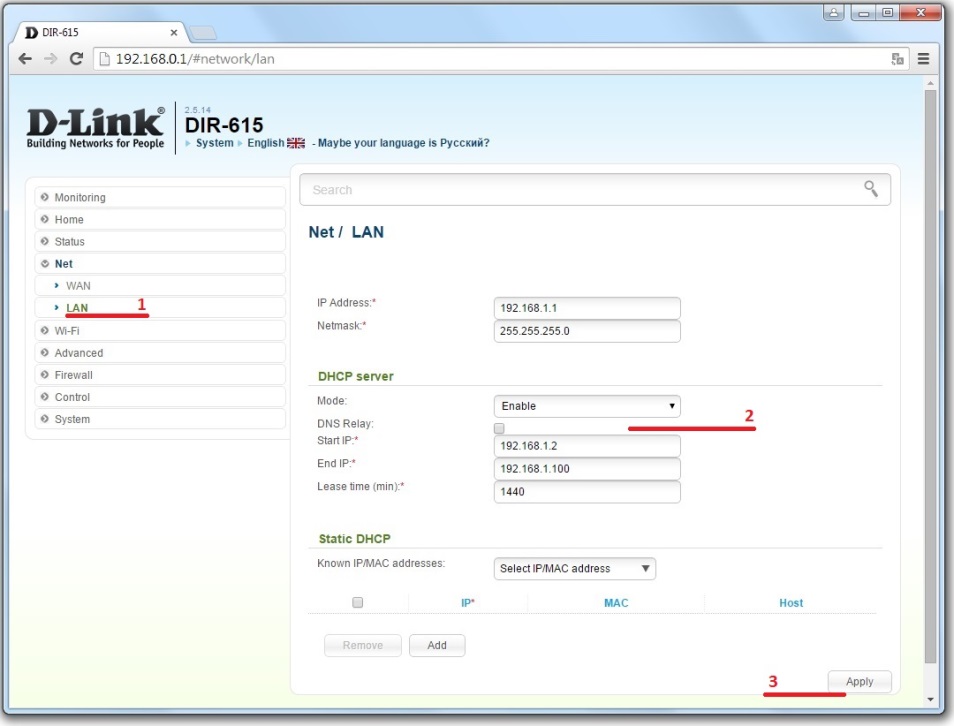Click the Remove button

click(x=363, y=645)
